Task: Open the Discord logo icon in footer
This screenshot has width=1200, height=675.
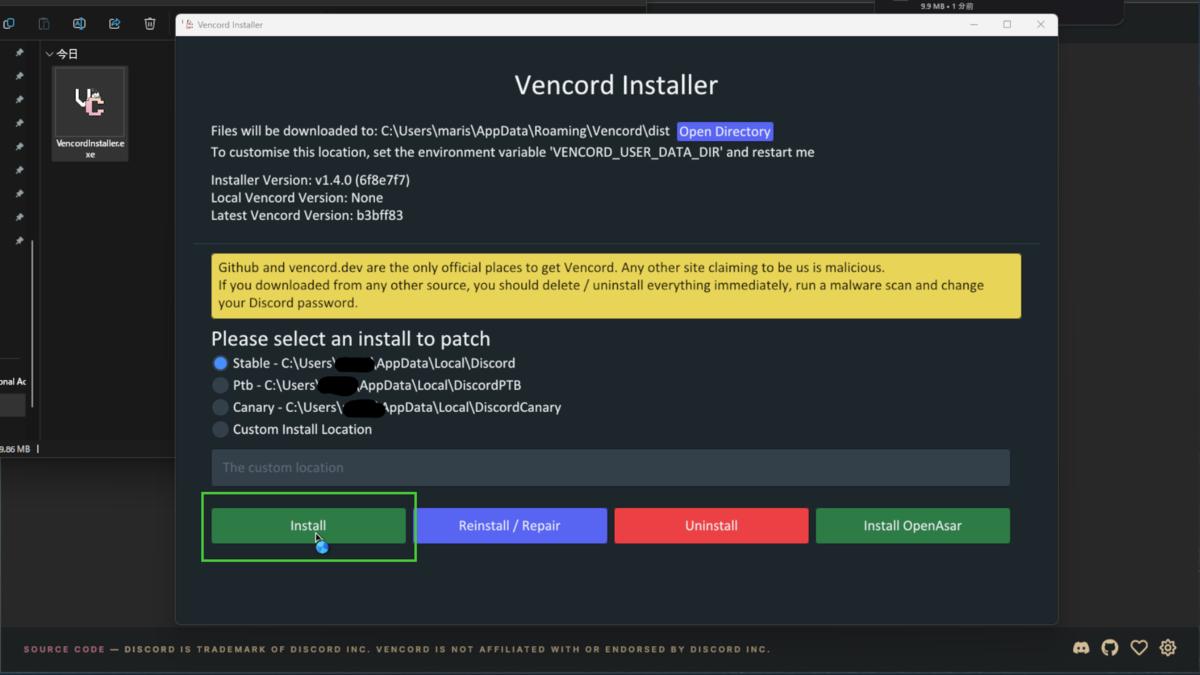Action: pyautogui.click(x=1081, y=648)
